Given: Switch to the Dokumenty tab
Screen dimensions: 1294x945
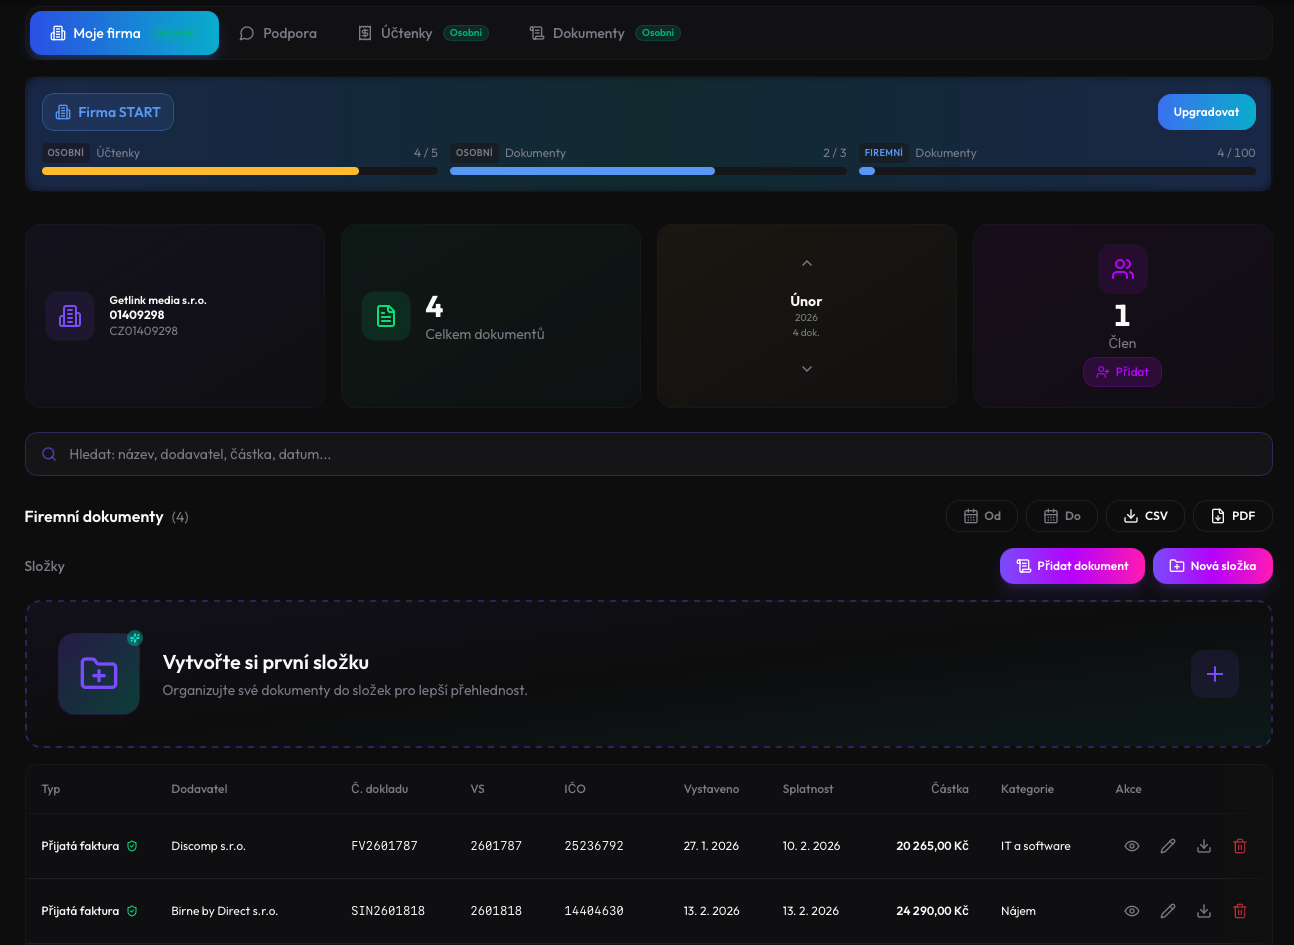Looking at the screenshot, I should 586,32.
